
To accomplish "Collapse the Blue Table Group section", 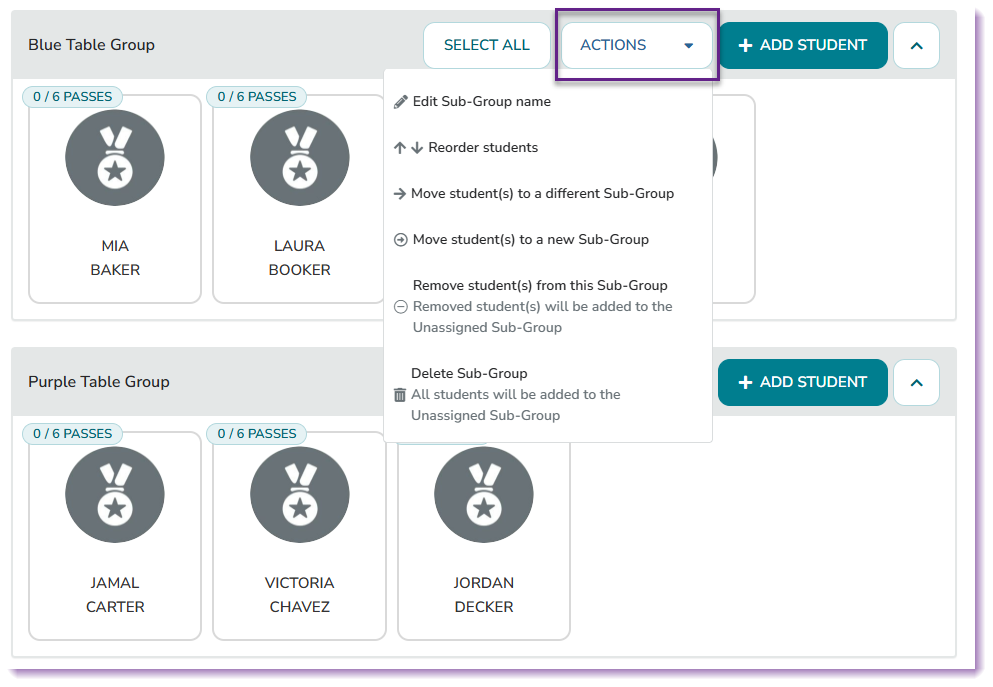I will point(916,46).
